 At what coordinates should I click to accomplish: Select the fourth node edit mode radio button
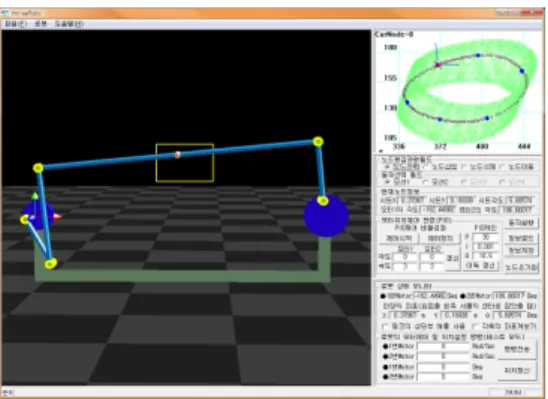click(502, 167)
